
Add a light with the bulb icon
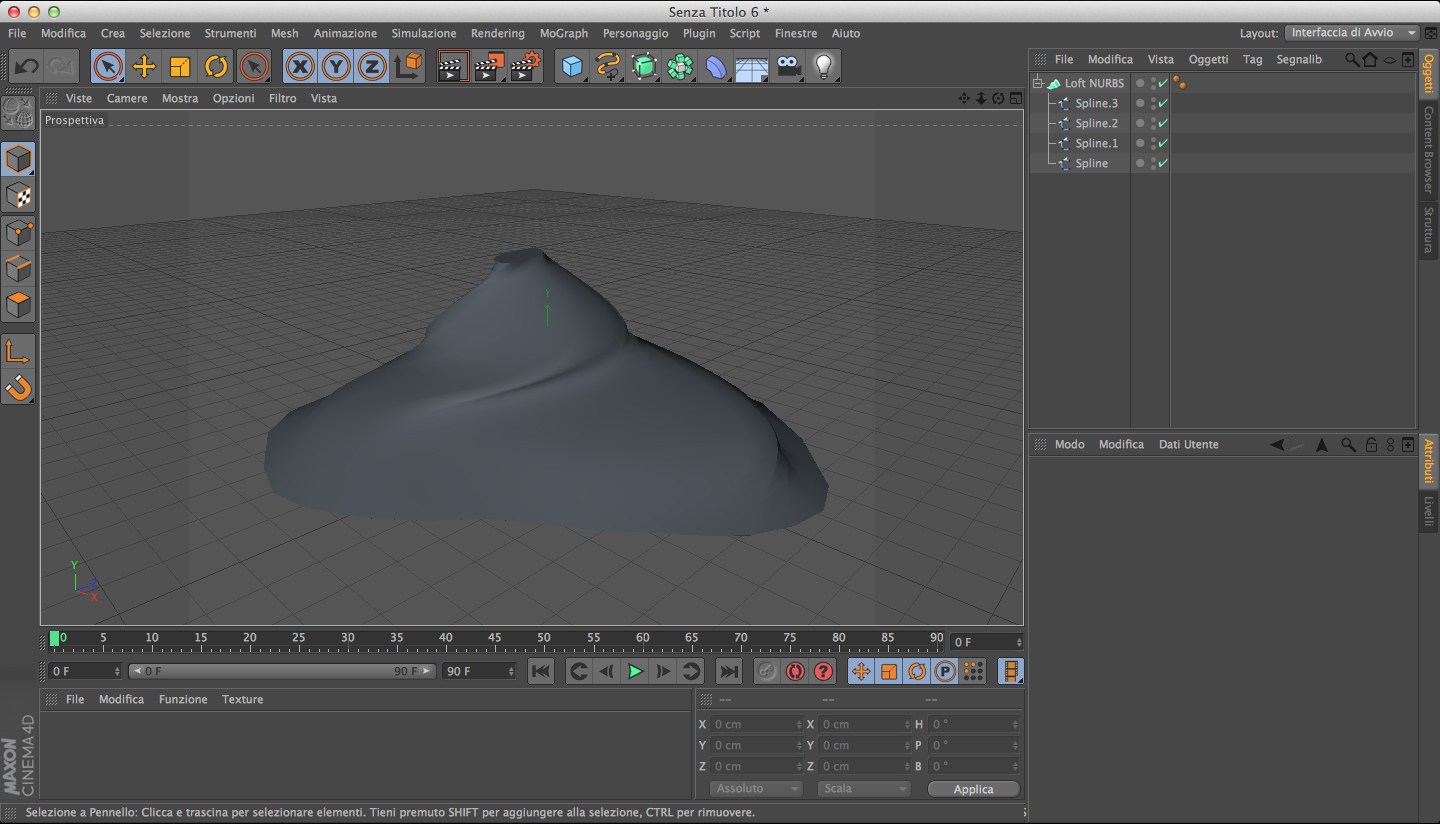pos(823,67)
